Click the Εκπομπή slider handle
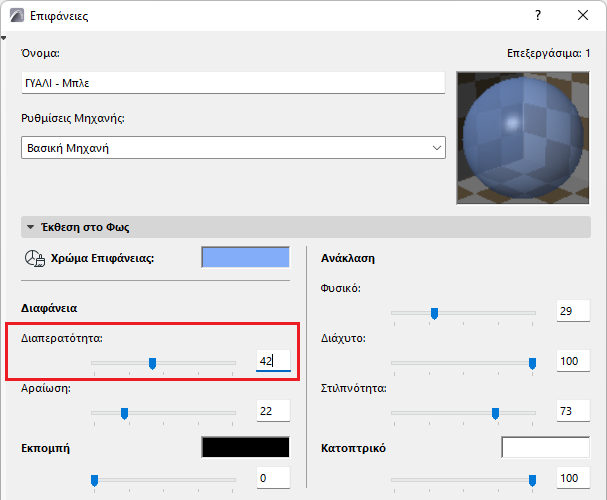Screen dimensions: 607x500 tap(94, 480)
